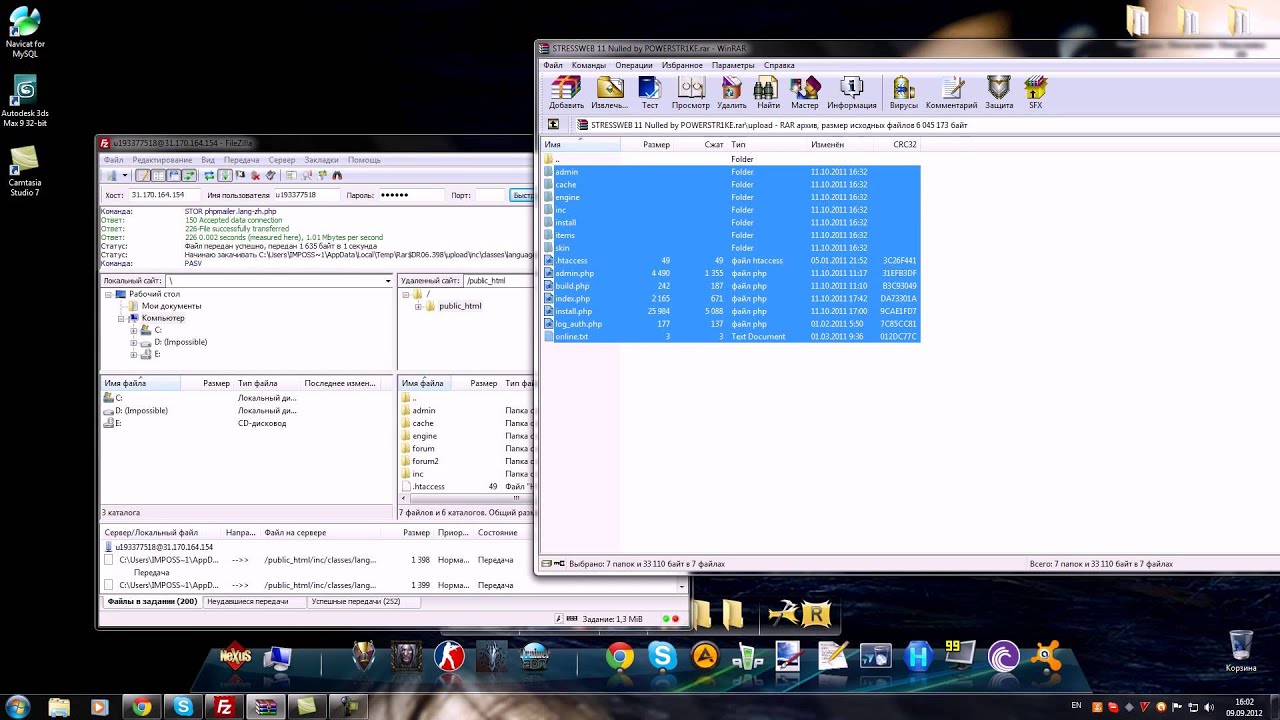1280x720 pixels.
Task: Collapse the Компьютер tree node
Action: pyautogui.click(x=121, y=318)
